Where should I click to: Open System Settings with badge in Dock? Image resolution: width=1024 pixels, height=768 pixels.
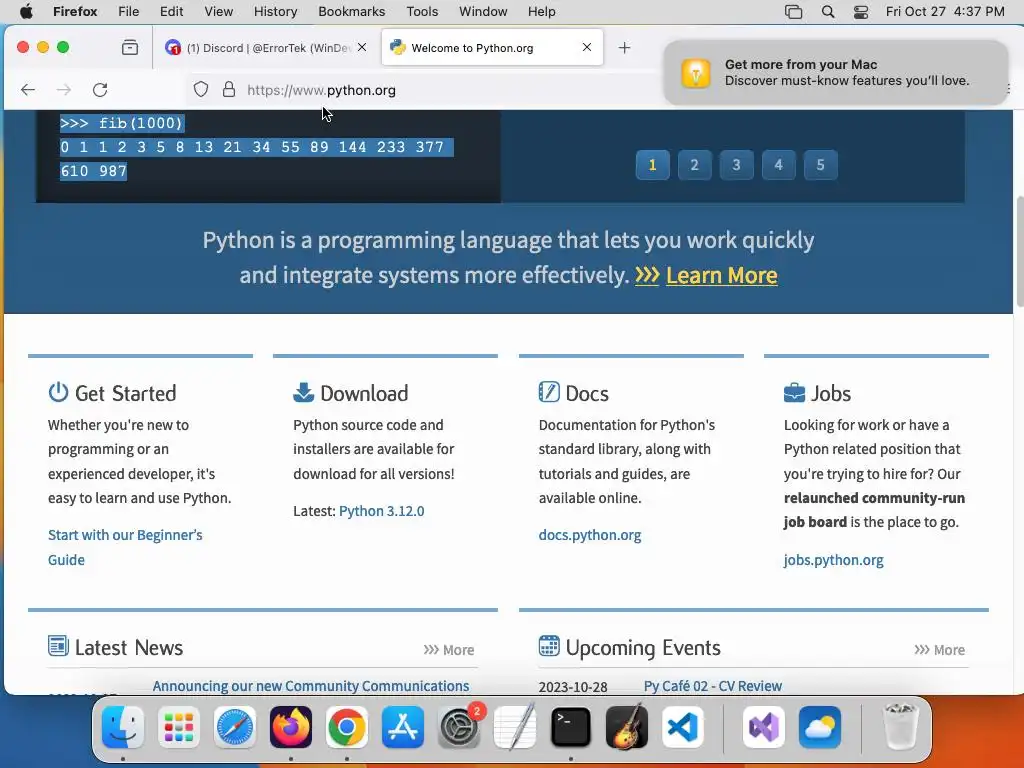click(x=459, y=727)
